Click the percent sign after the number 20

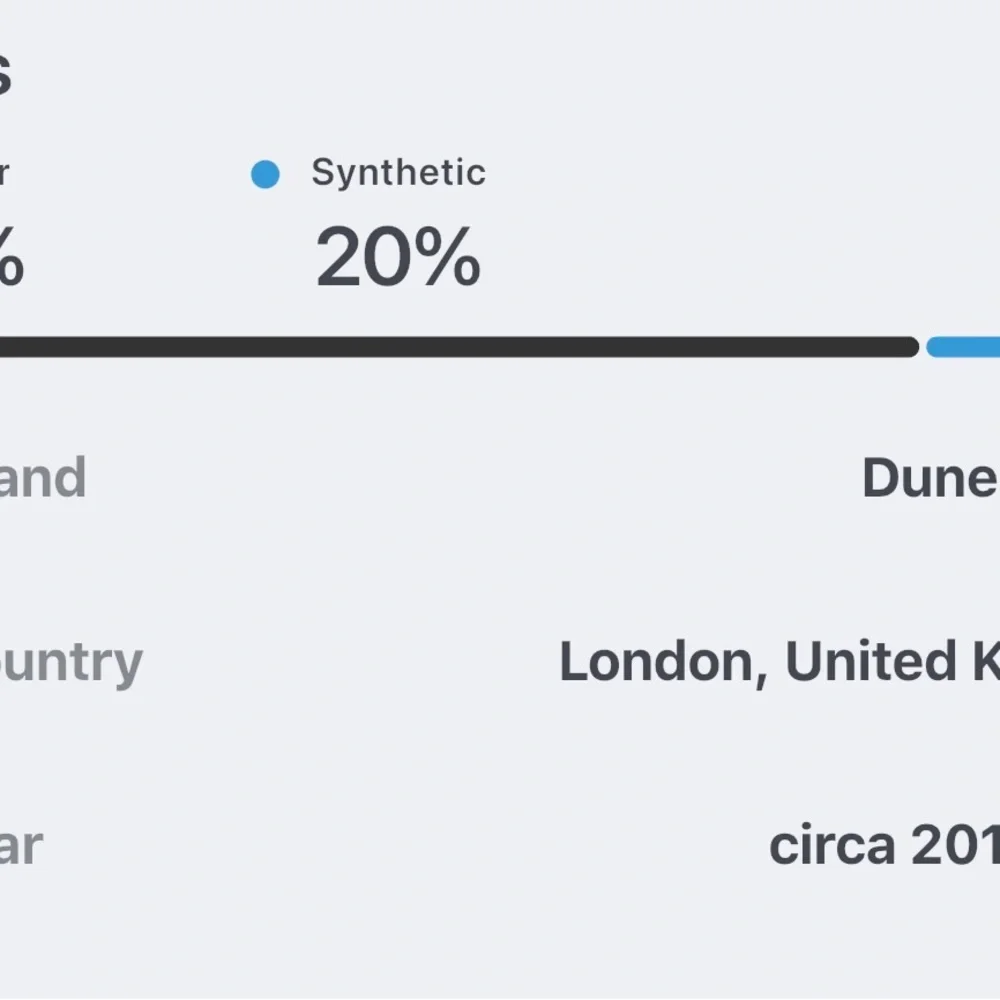tap(446, 258)
